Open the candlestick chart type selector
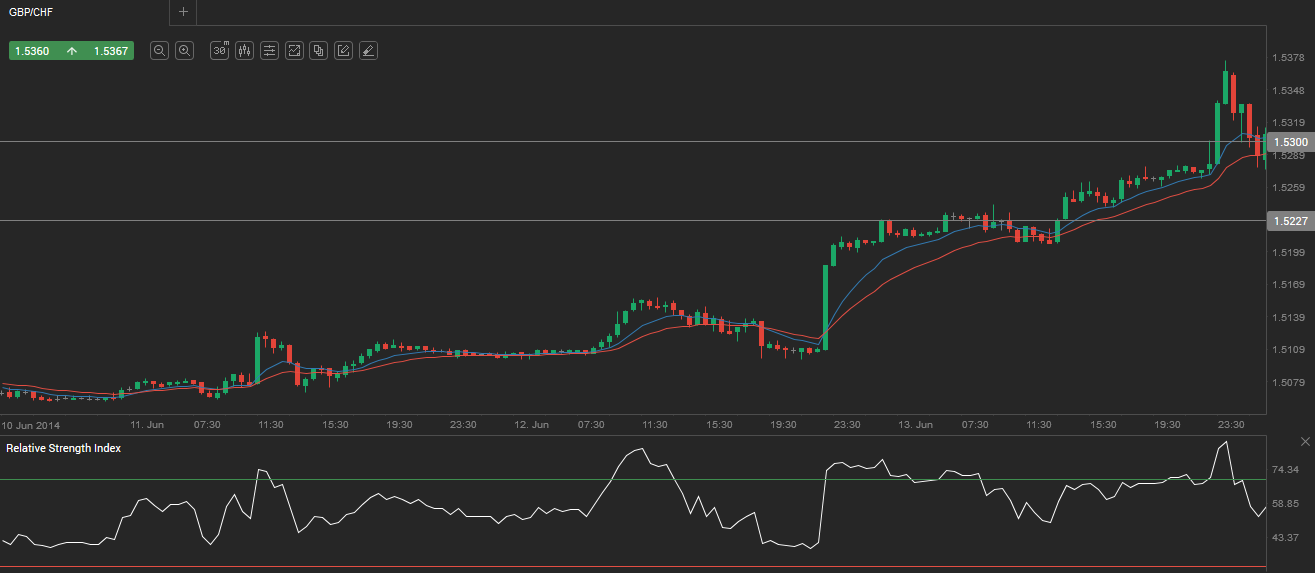 point(244,50)
